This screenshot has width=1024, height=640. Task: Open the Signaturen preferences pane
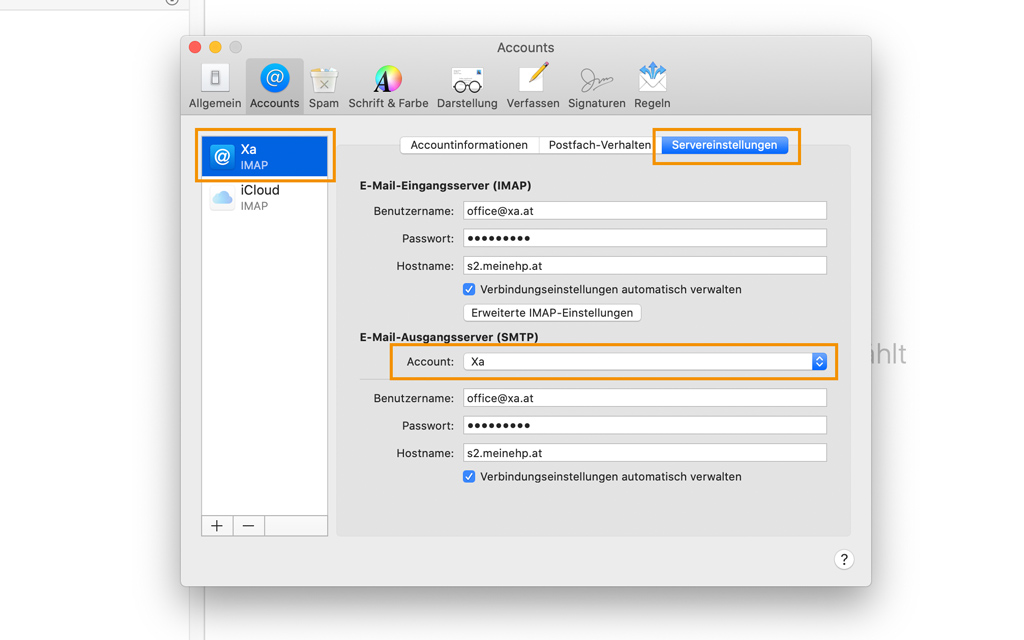(x=596, y=86)
